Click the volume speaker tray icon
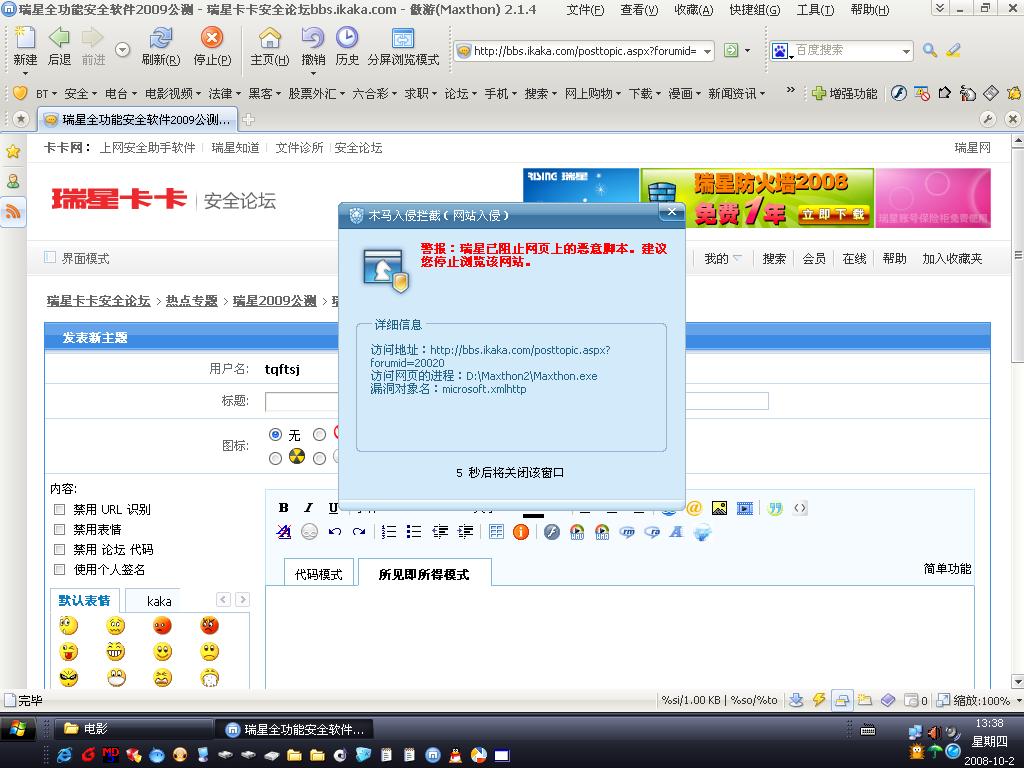 coord(935,732)
